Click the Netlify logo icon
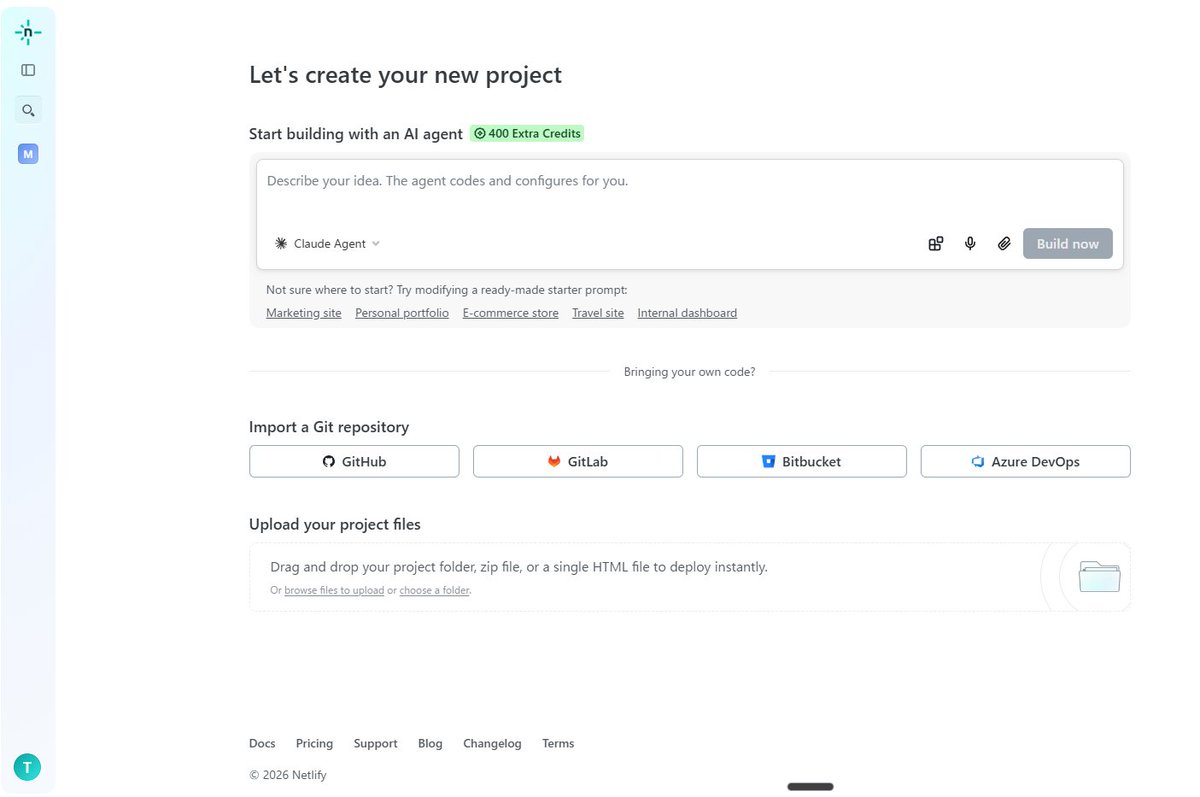This screenshot has height=797, width=1200. [28, 32]
